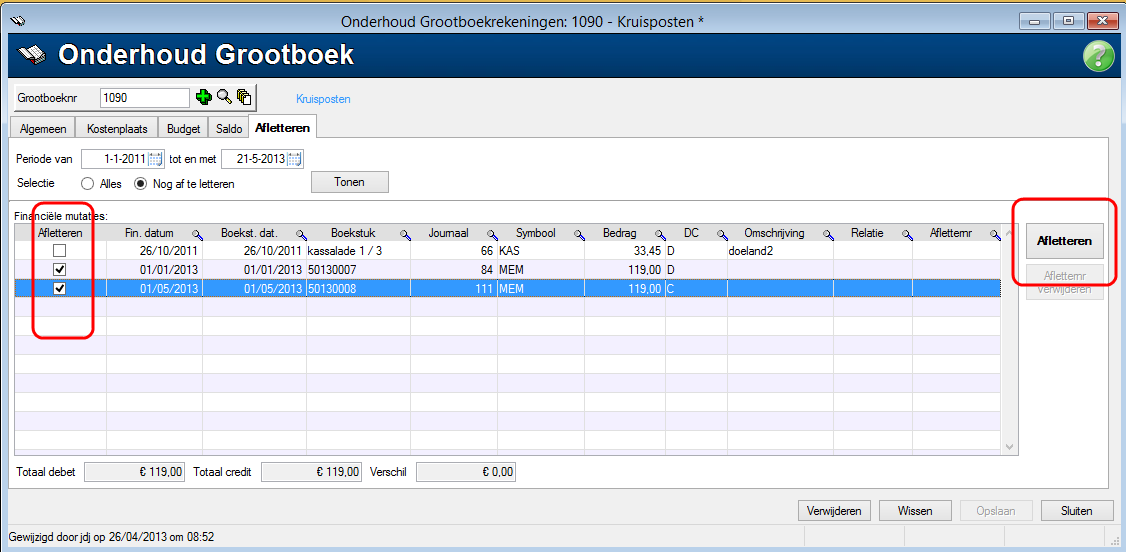The image size is (1126, 552).
Task: Search ledger number with magnifier icon
Action: [224, 97]
